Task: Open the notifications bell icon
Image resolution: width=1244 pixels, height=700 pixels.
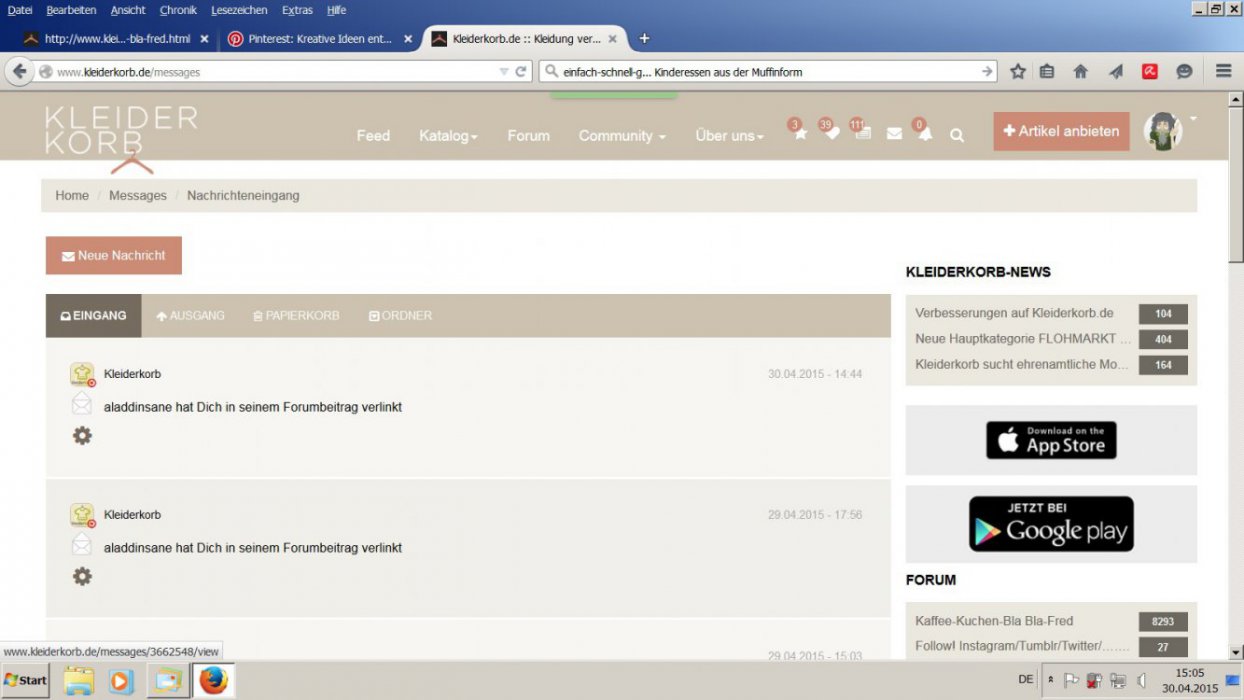Action: click(925, 135)
